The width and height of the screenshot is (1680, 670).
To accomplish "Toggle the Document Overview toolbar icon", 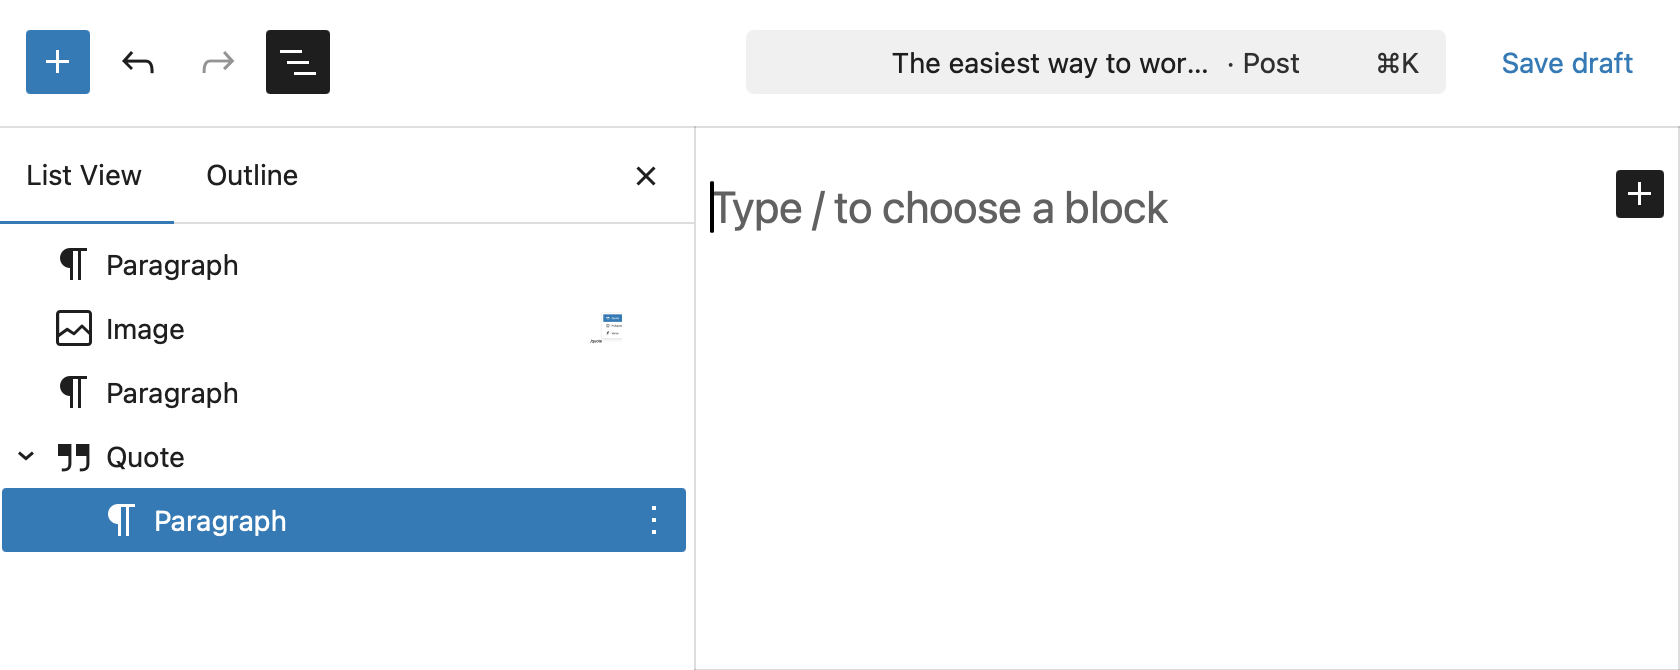I will click(x=297, y=62).
